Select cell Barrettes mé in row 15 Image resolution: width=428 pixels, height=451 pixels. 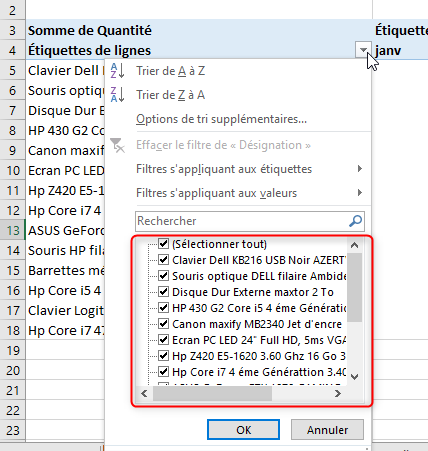pos(66,271)
